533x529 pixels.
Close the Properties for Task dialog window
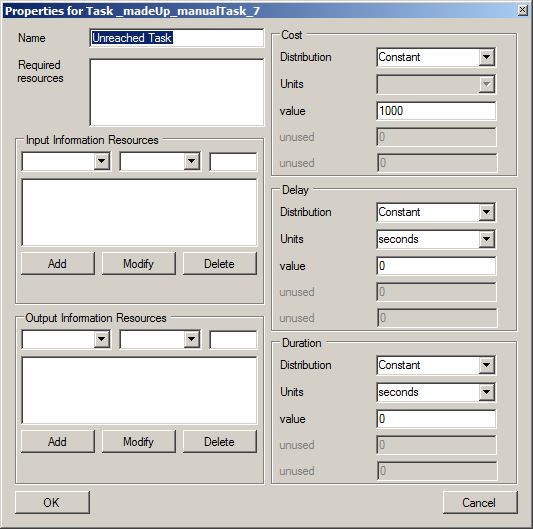[522, 10]
